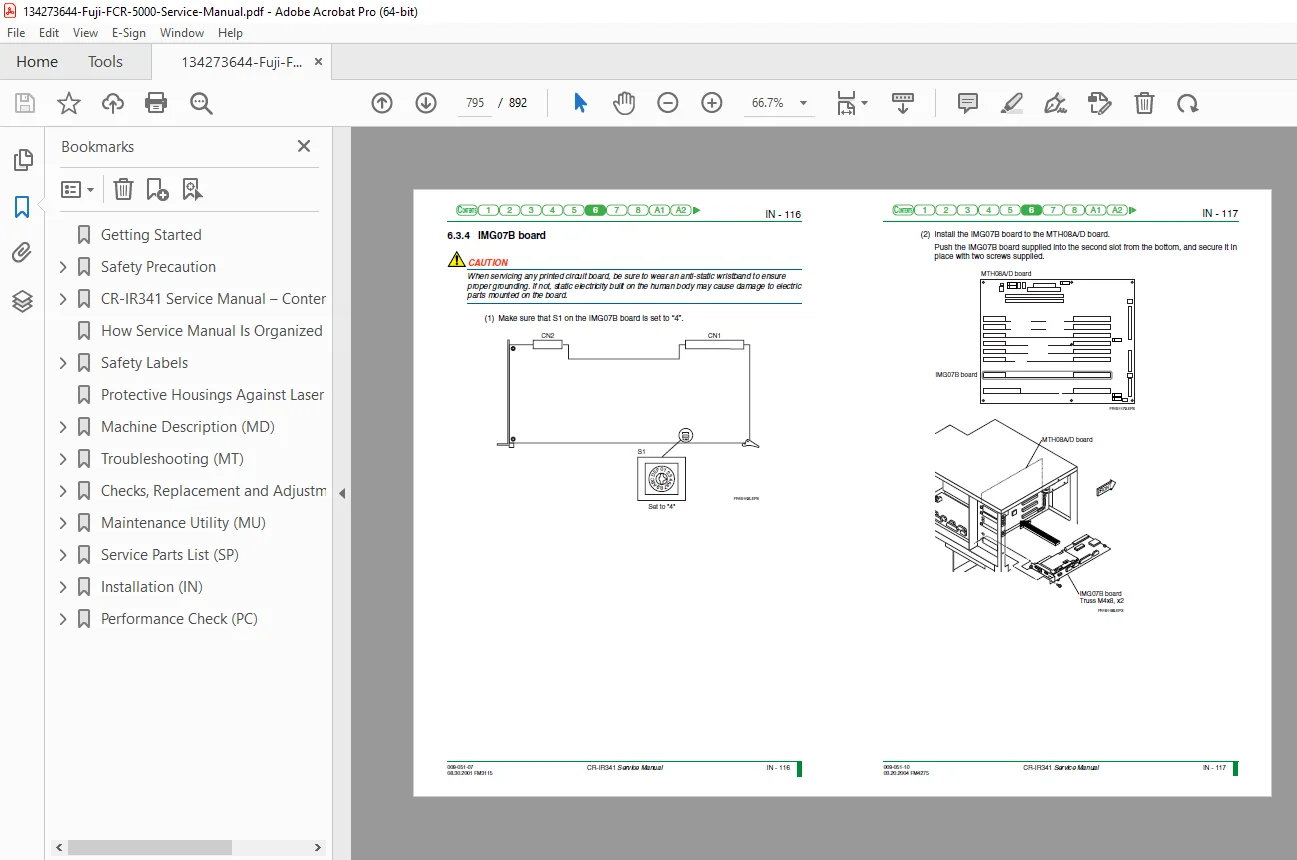The image size is (1297, 860).
Task: Collapse the navigation pane with the arrow handle
Action: (x=342, y=493)
